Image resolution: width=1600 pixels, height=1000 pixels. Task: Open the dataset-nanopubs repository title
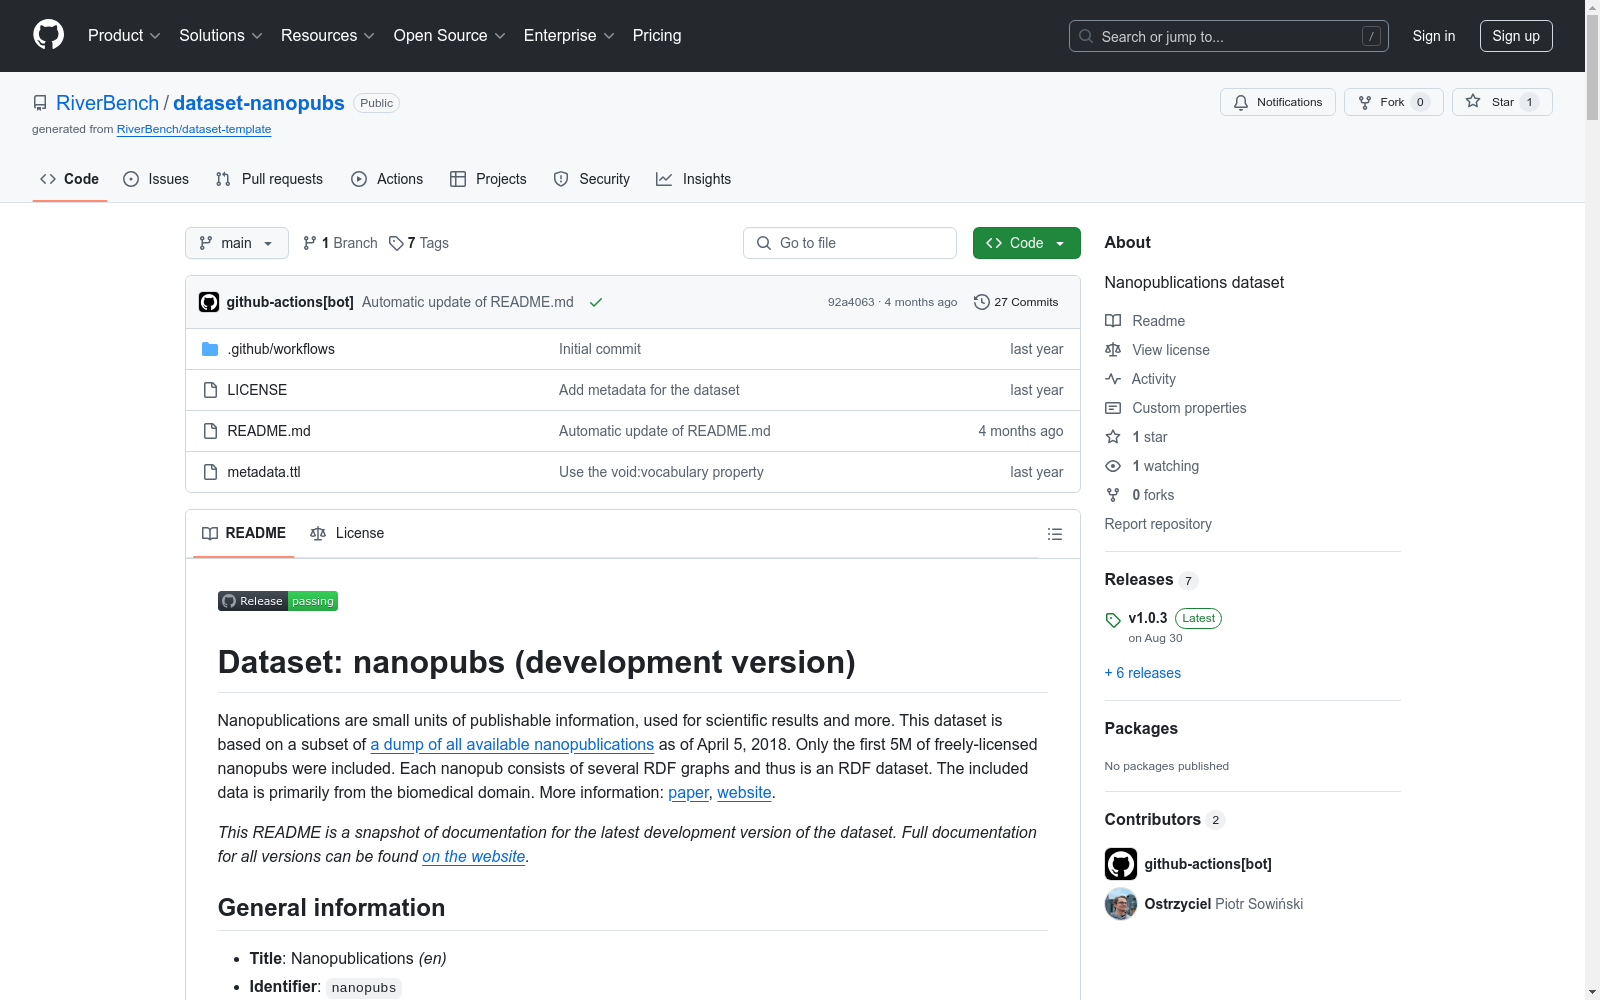pyautogui.click(x=259, y=103)
